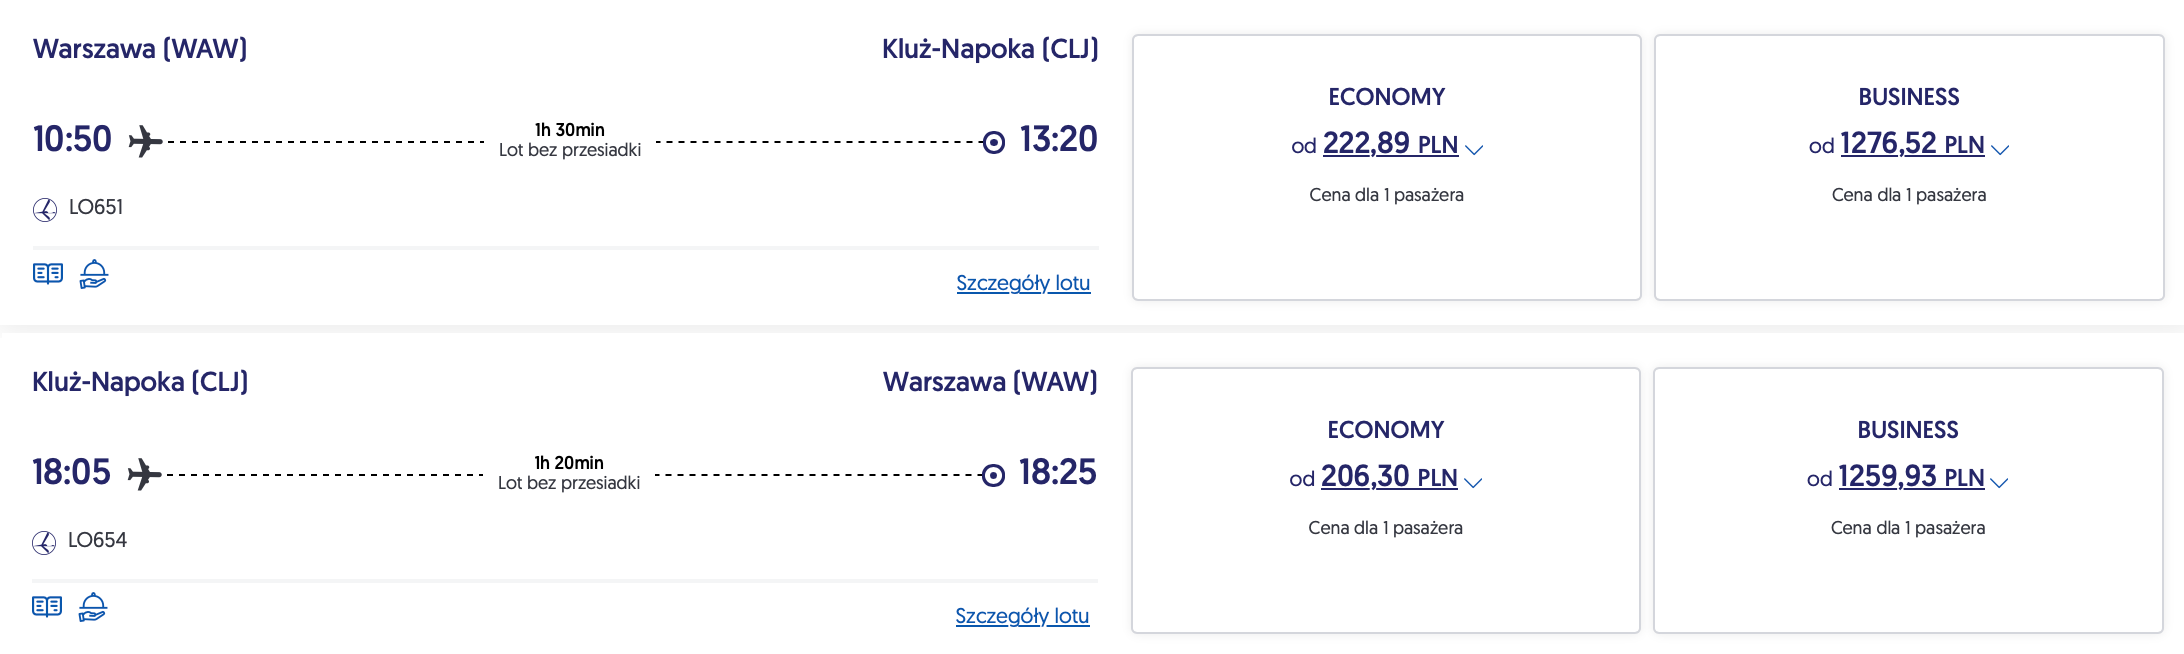Open Szczegóły lotu for Kluż-Napoka–Warszawa flight

(x=1022, y=616)
